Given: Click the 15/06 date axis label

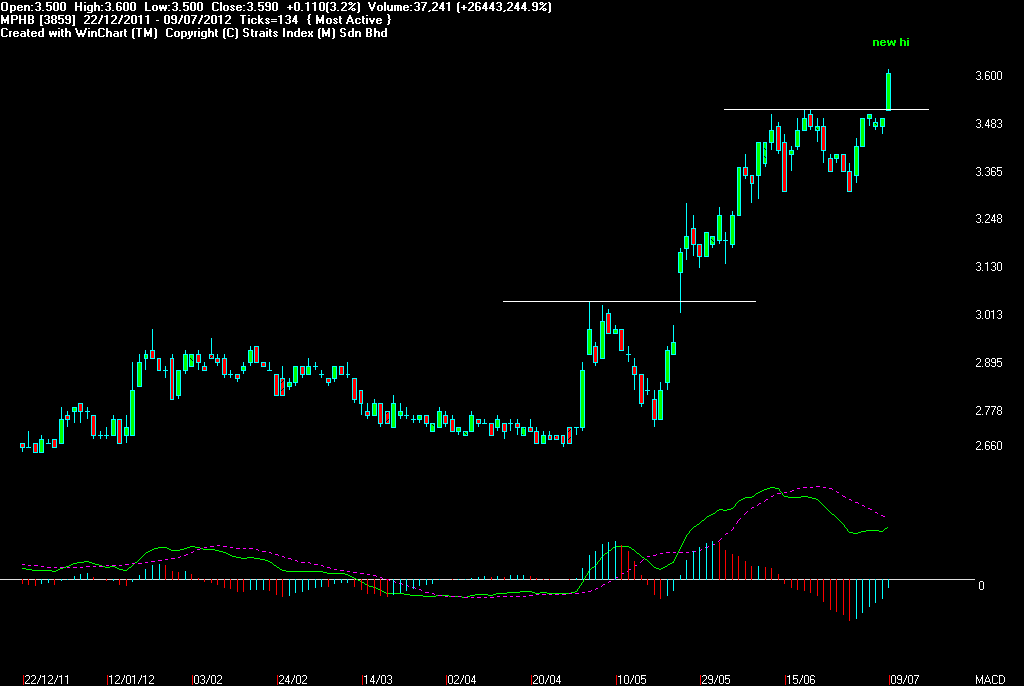Looking at the screenshot, I should pyautogui.click(x=800, y=679).
